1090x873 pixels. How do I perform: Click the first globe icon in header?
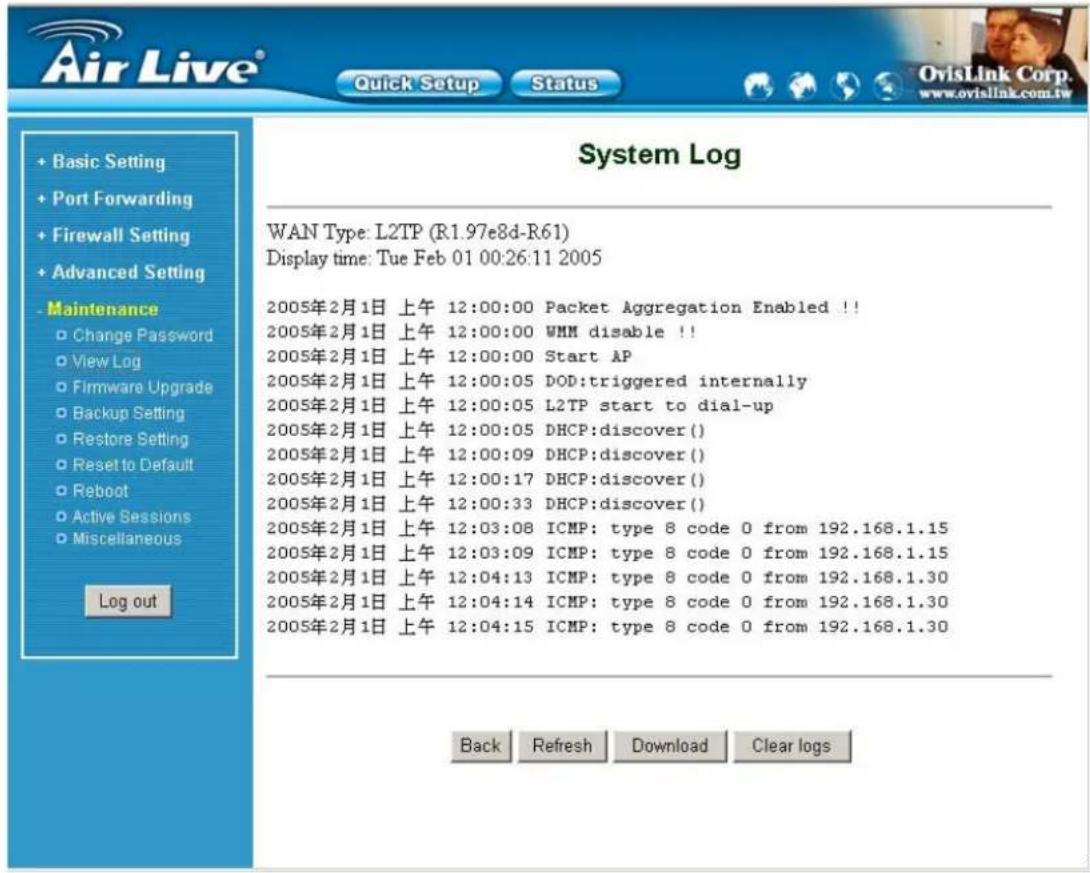(758, 86)
